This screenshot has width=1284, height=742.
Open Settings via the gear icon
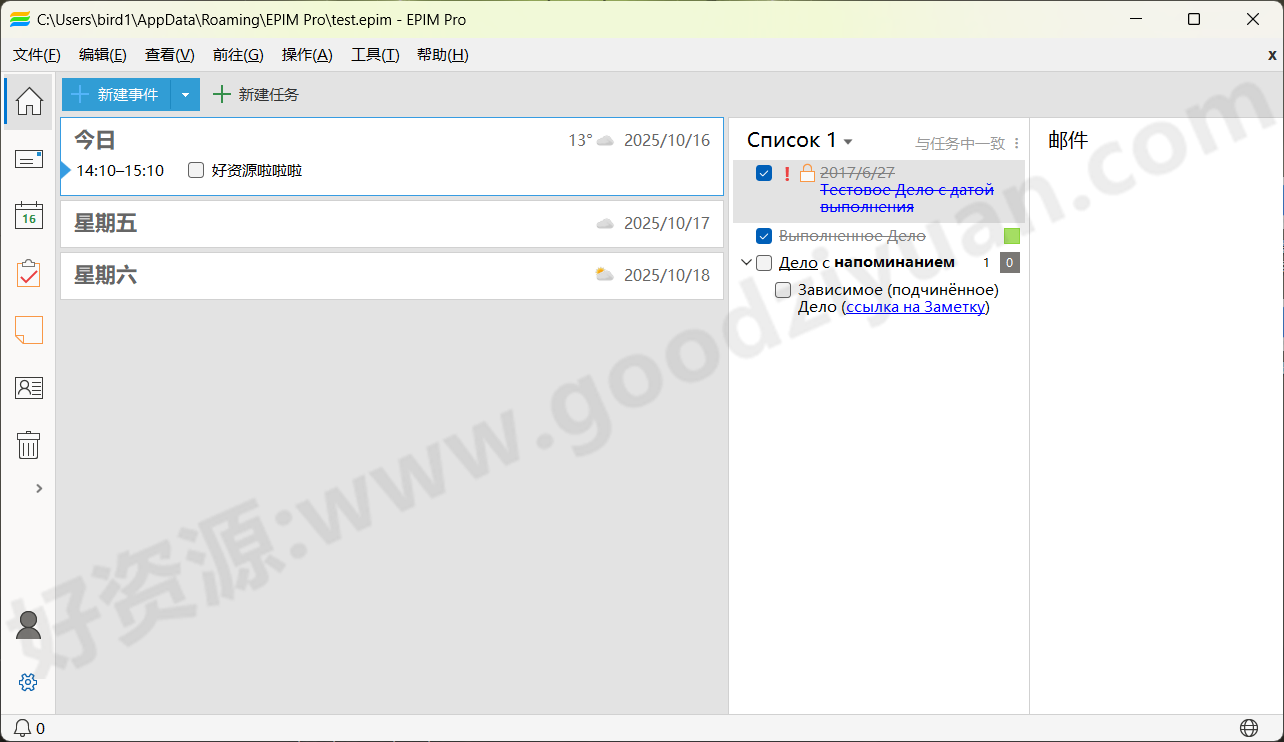28,682
